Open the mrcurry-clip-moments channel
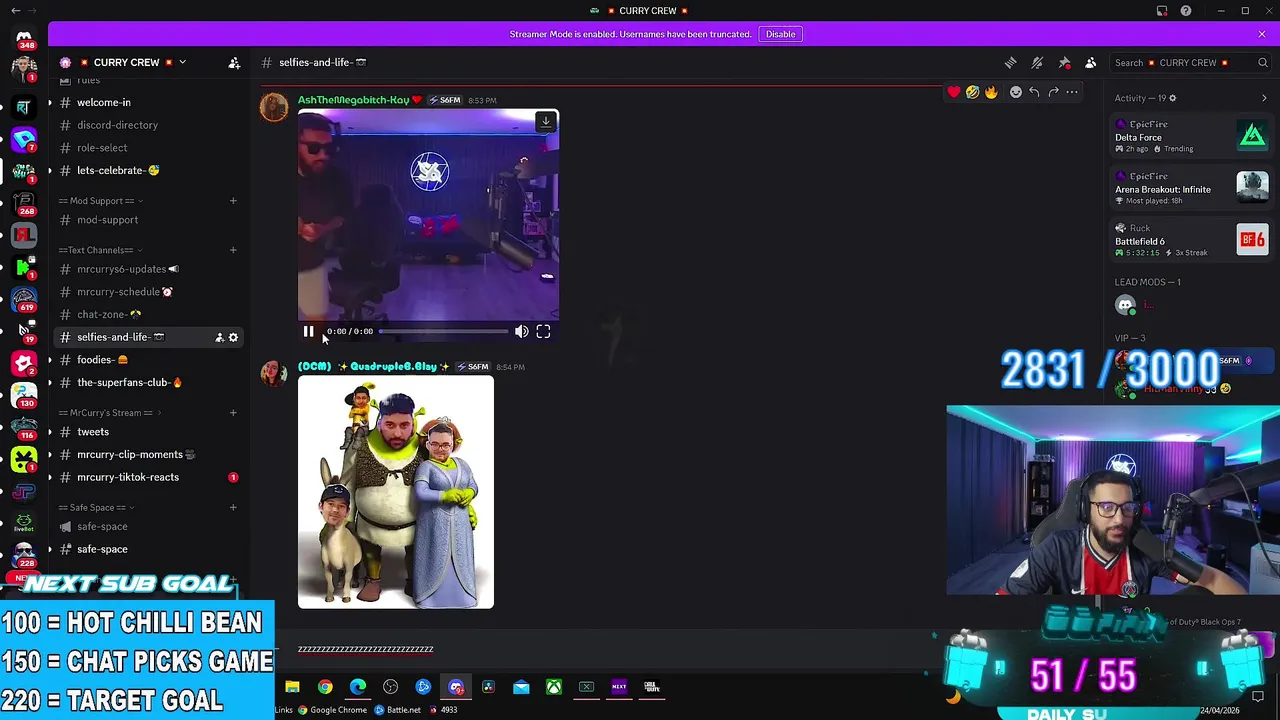 tap(149, 455)
